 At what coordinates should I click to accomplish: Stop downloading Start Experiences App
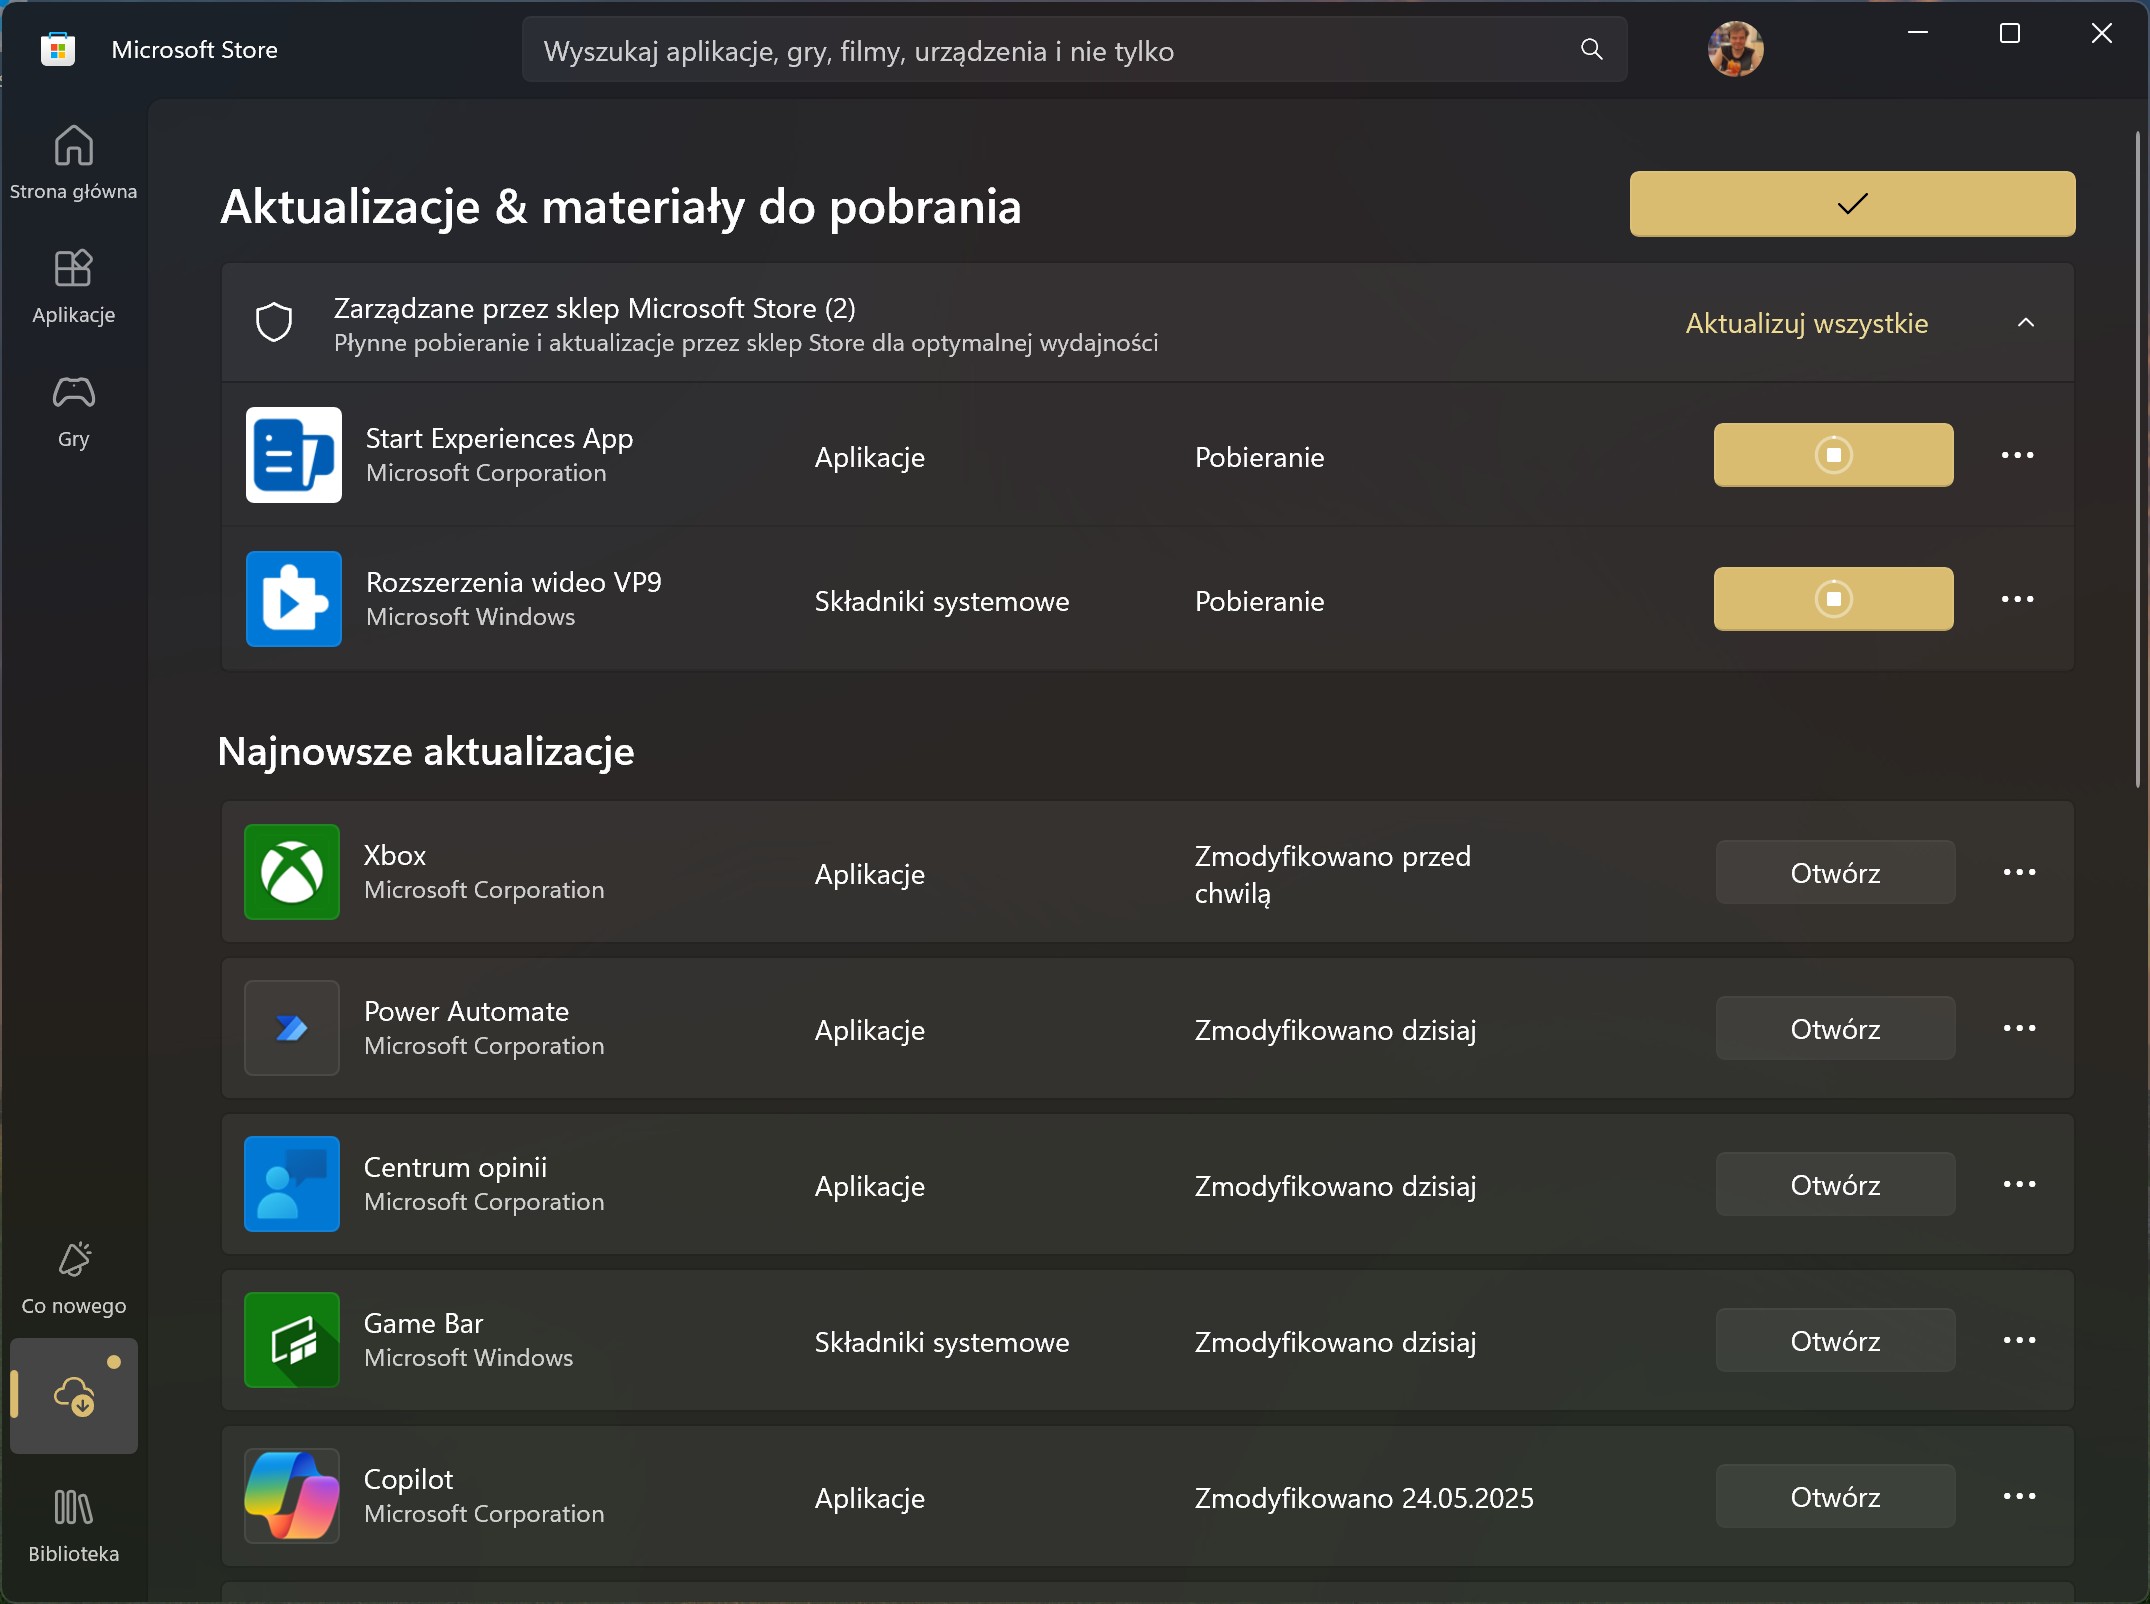(x=1833, y=455)
